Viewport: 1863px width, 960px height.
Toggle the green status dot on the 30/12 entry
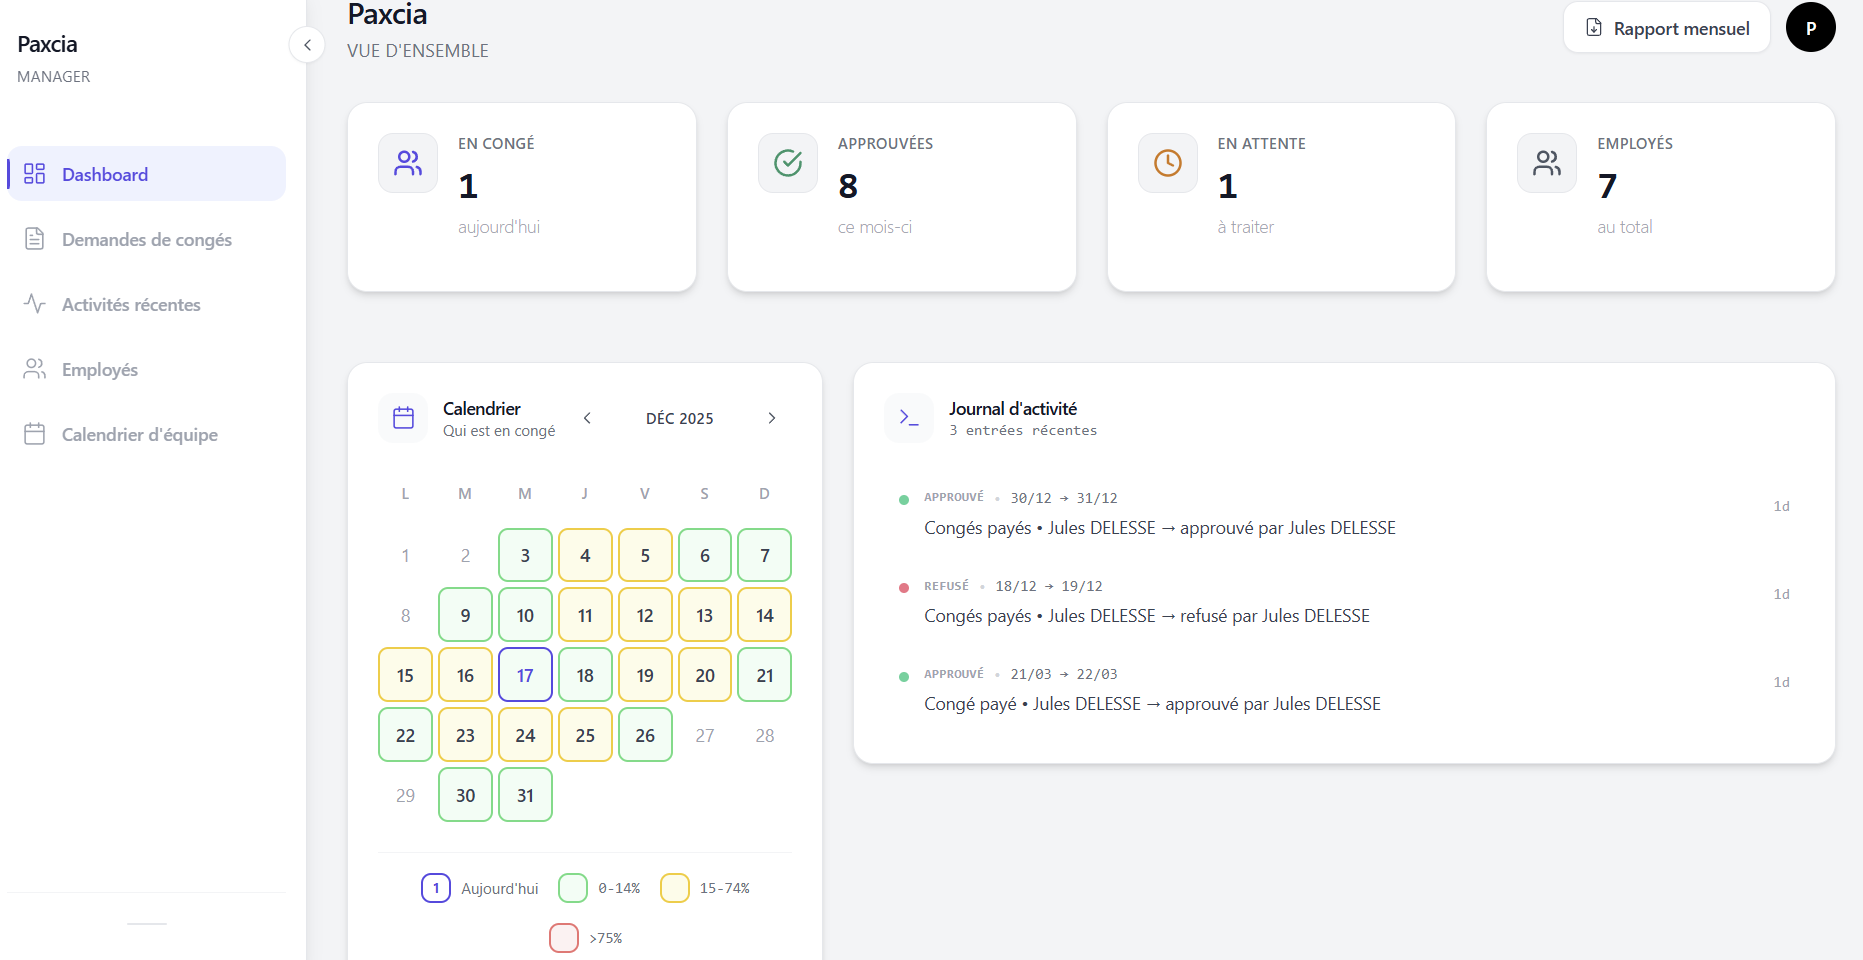tap(904, 499)
